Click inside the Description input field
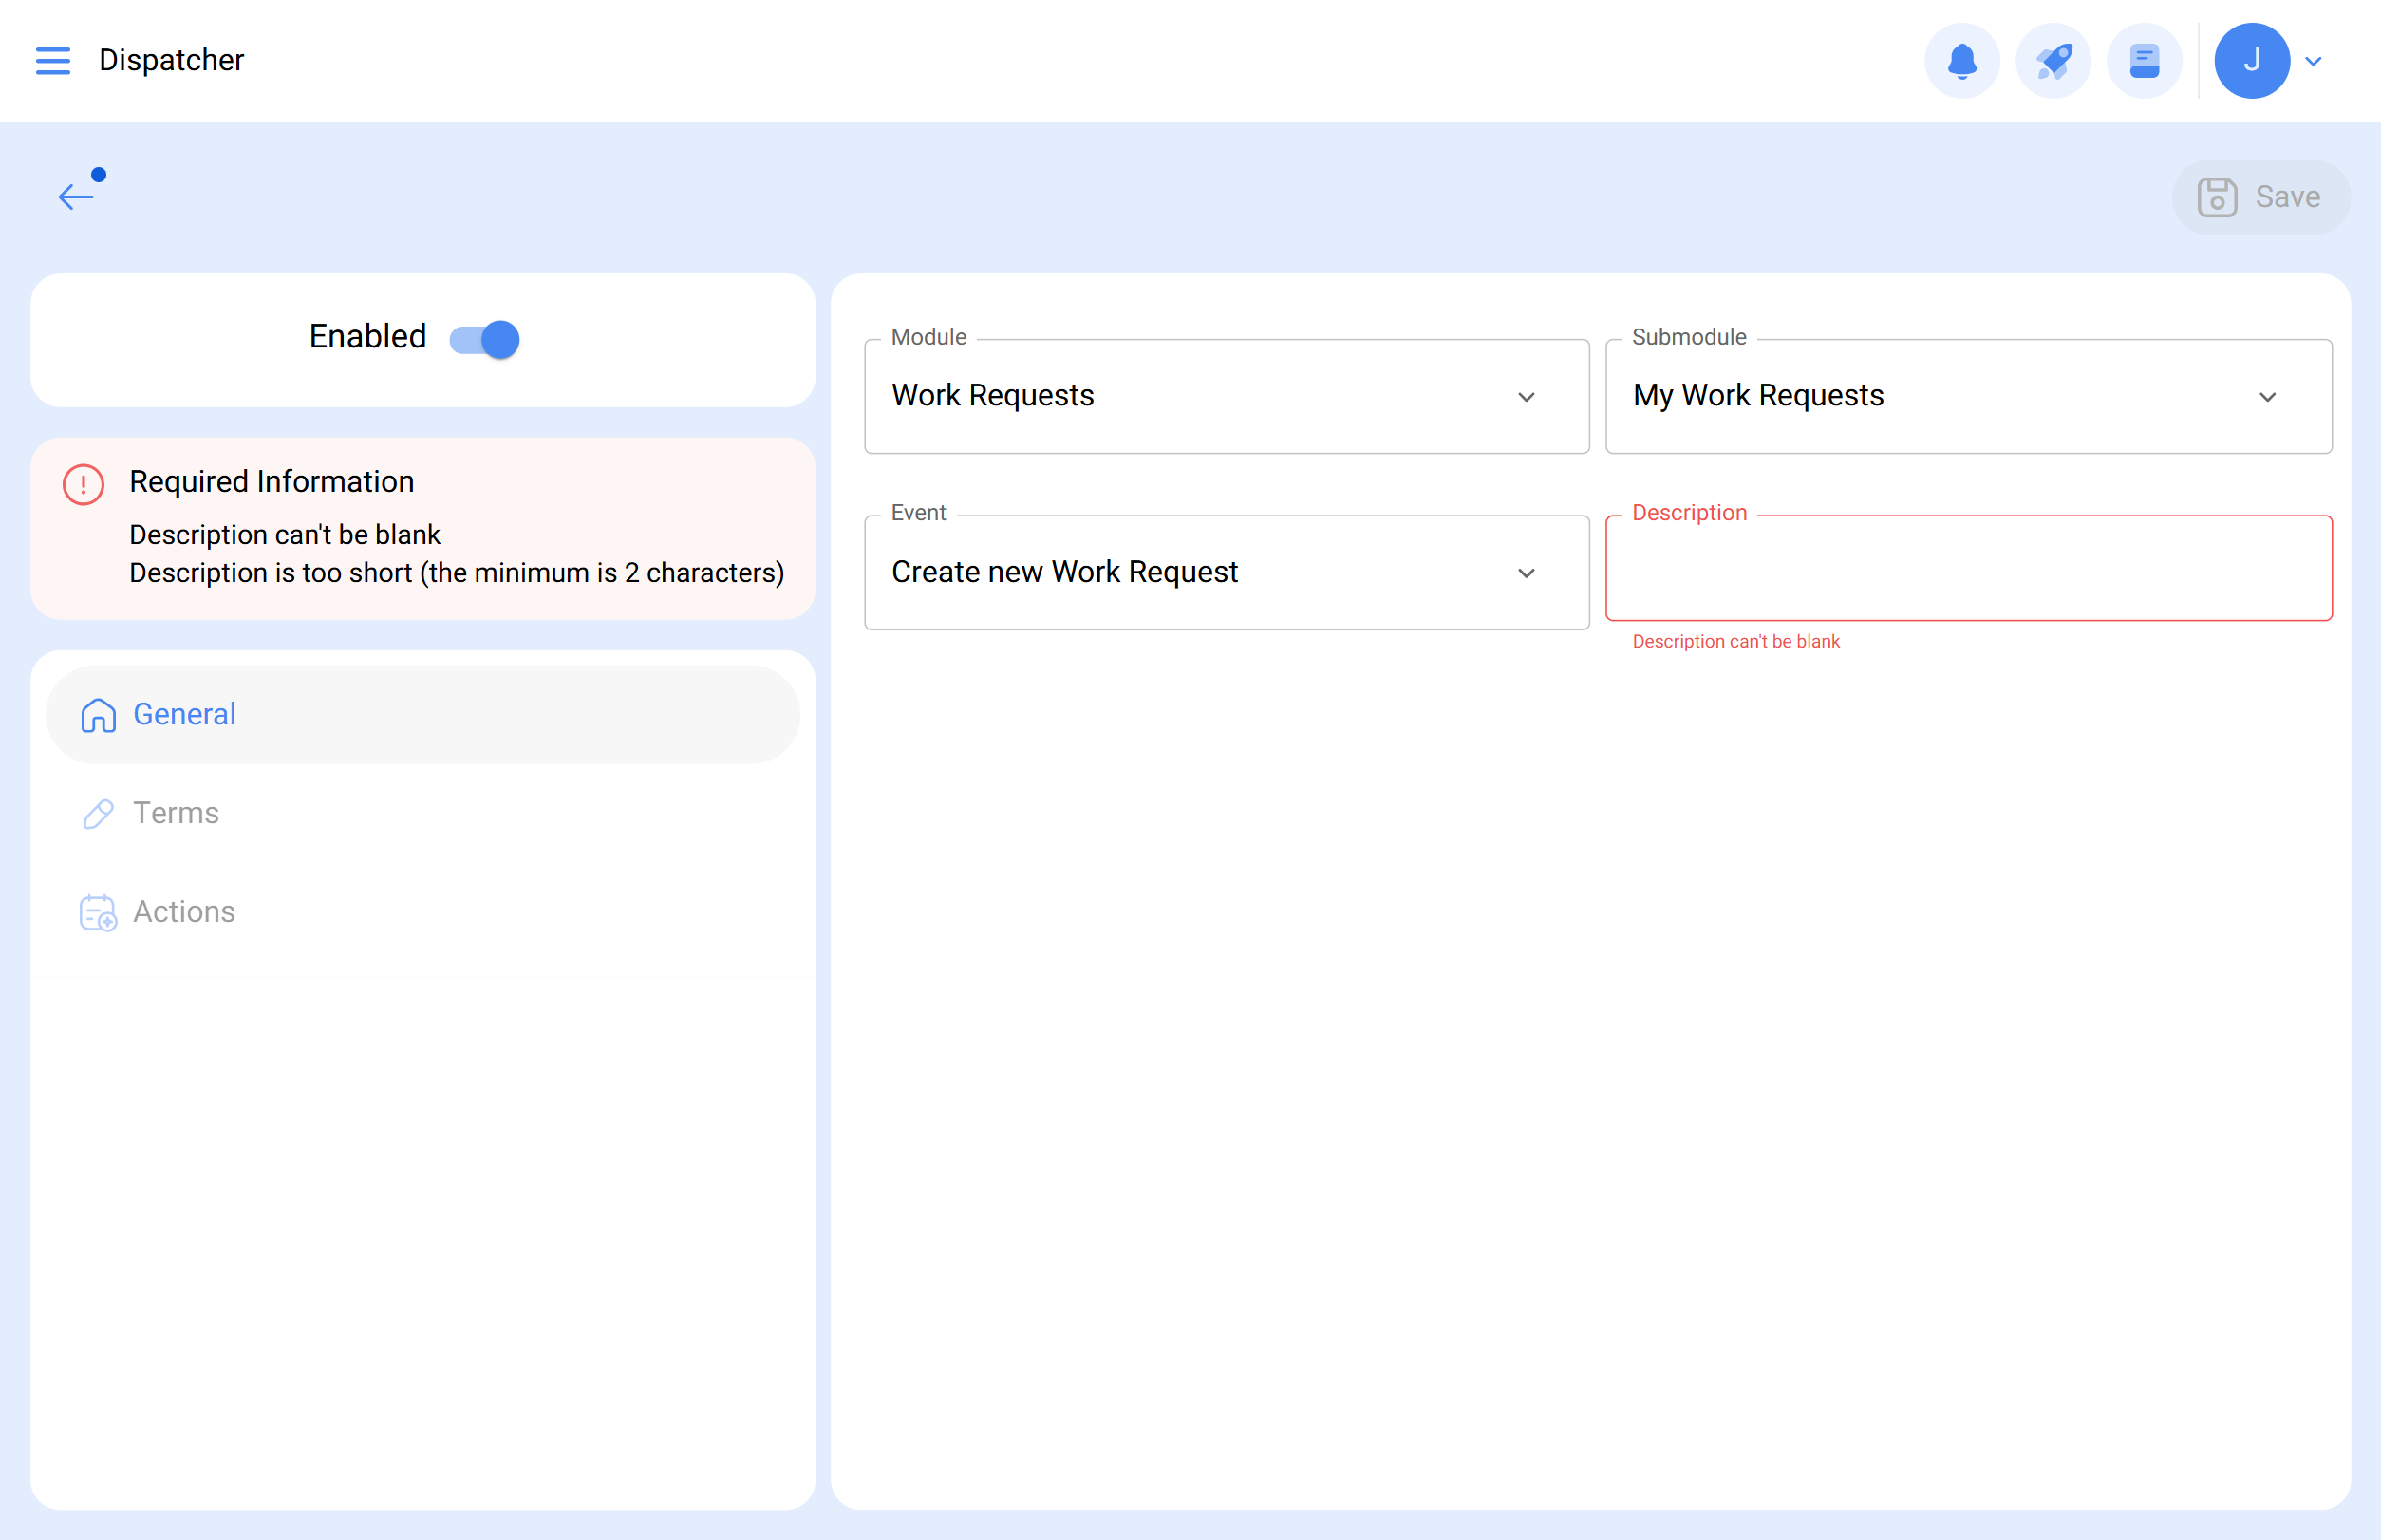The height and width of the screenshot is (1540, 2381). tap(1967, 570)
